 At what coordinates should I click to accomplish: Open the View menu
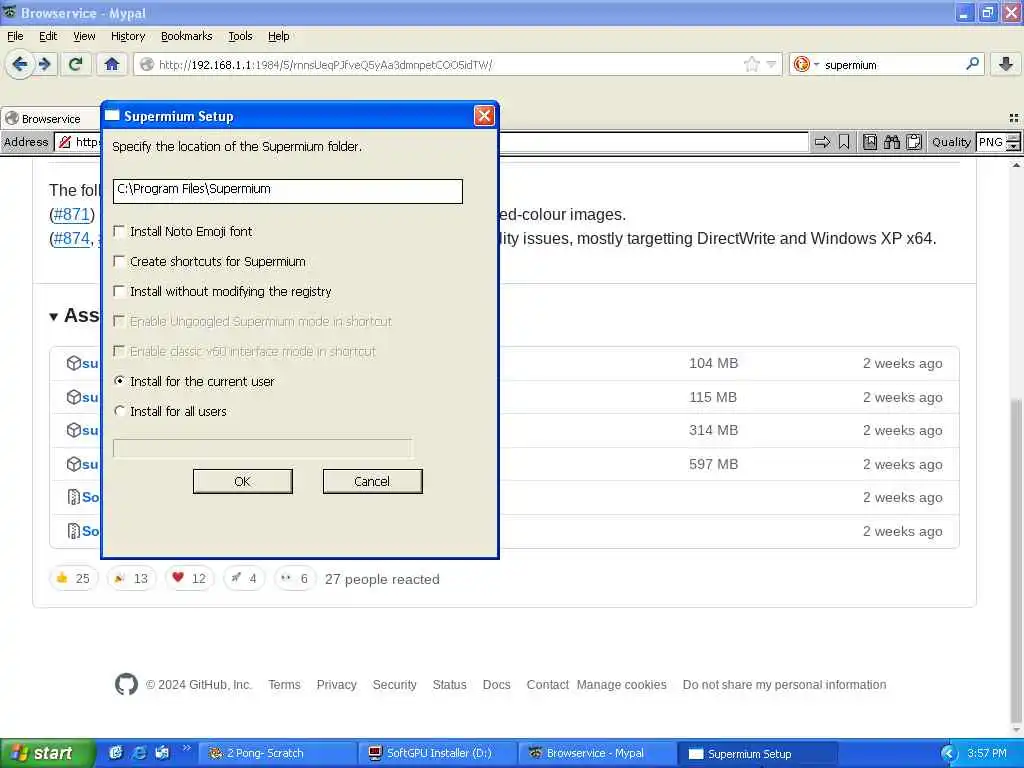[84, 36]
